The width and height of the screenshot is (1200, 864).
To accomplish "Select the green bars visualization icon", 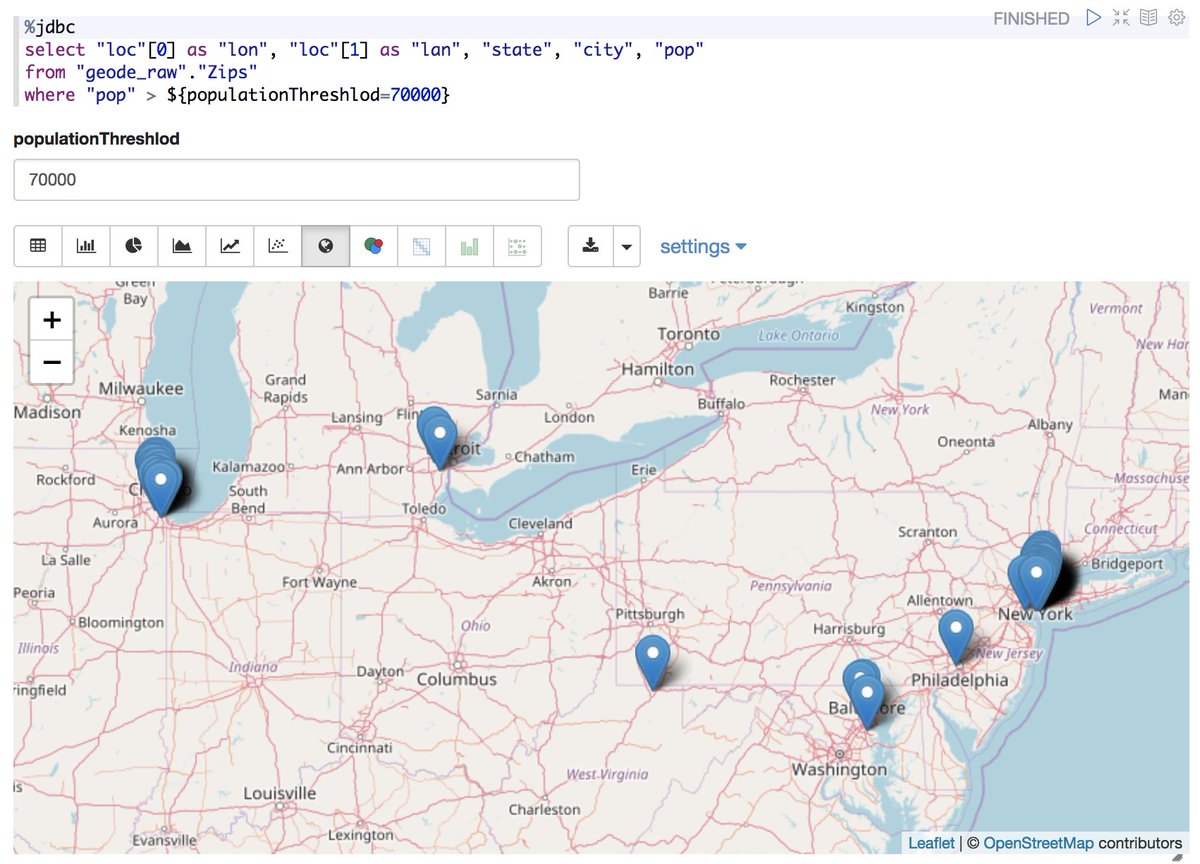I will 470,246.
